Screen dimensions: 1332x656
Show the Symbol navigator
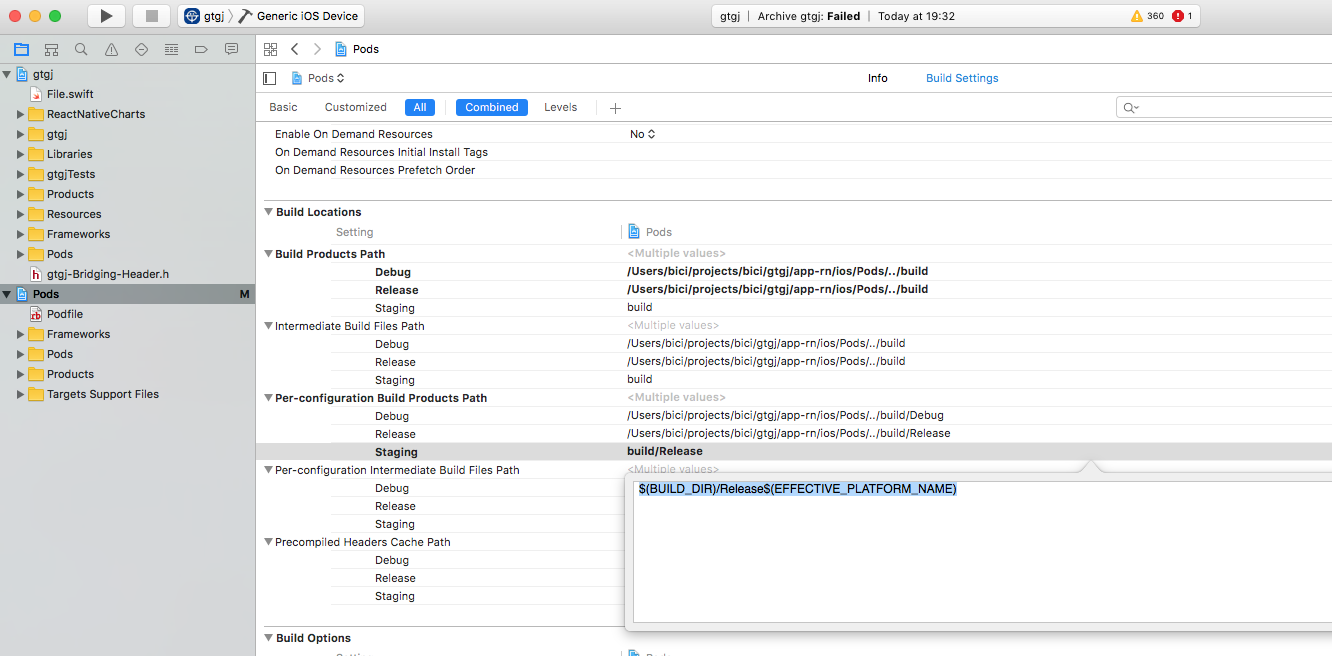(51, 49)
